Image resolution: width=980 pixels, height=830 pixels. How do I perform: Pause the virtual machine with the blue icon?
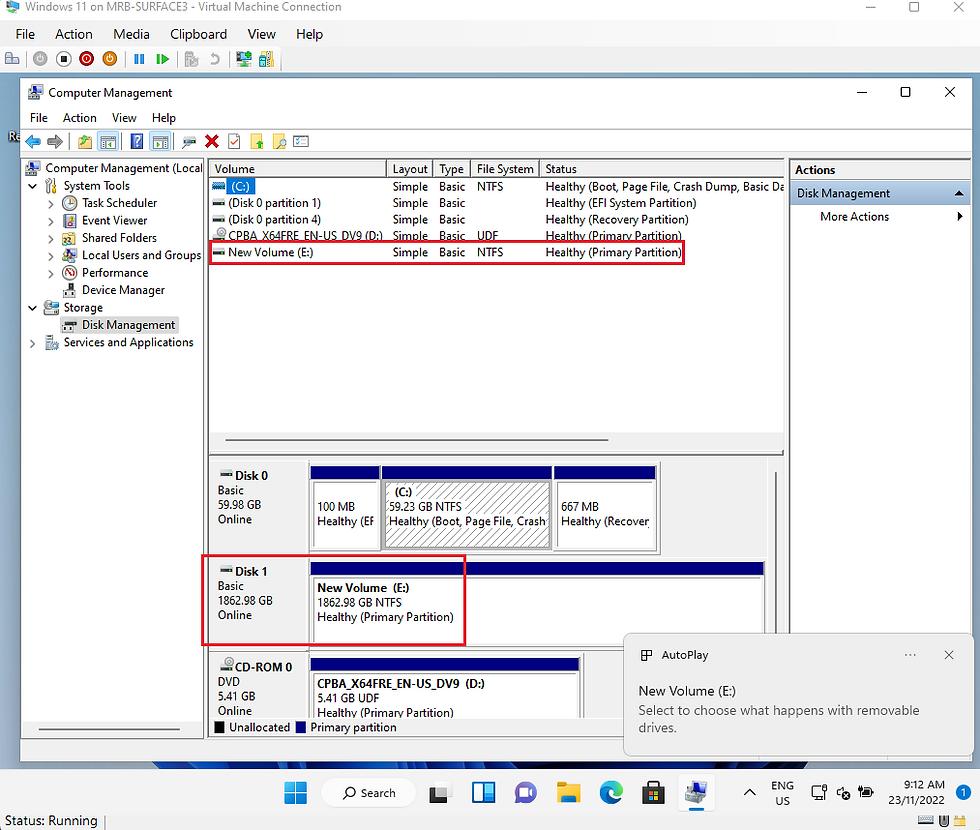tap(139, 59)
